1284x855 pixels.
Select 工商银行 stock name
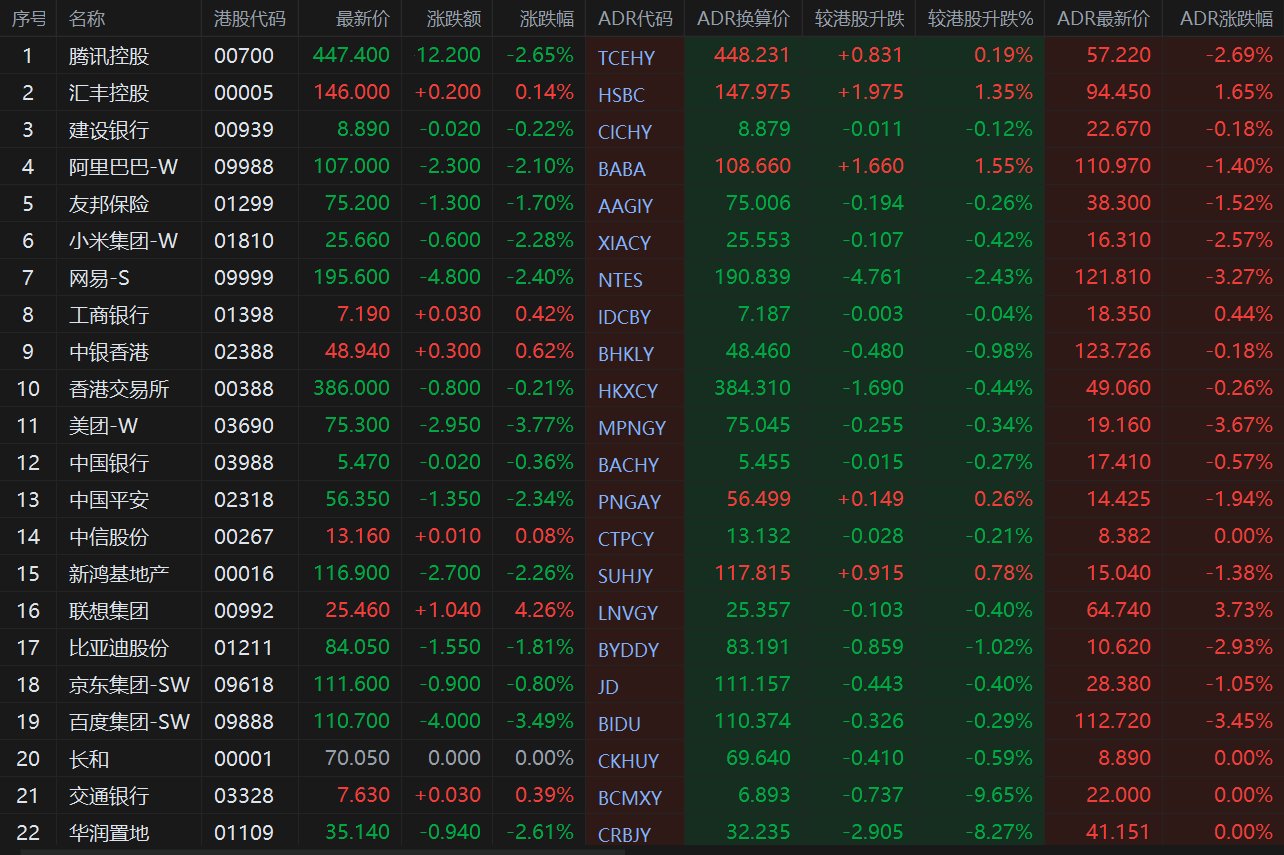pos(109,315)
